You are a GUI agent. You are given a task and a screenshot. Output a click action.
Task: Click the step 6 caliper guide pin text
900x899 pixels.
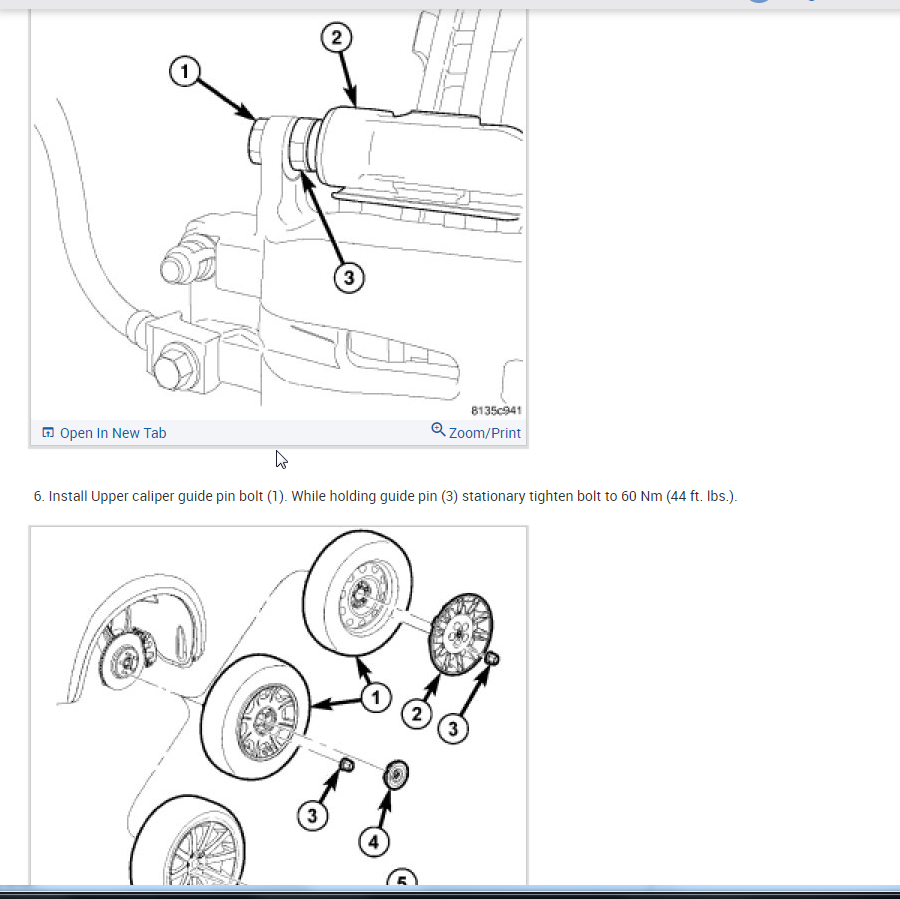(x=385, y=496)
